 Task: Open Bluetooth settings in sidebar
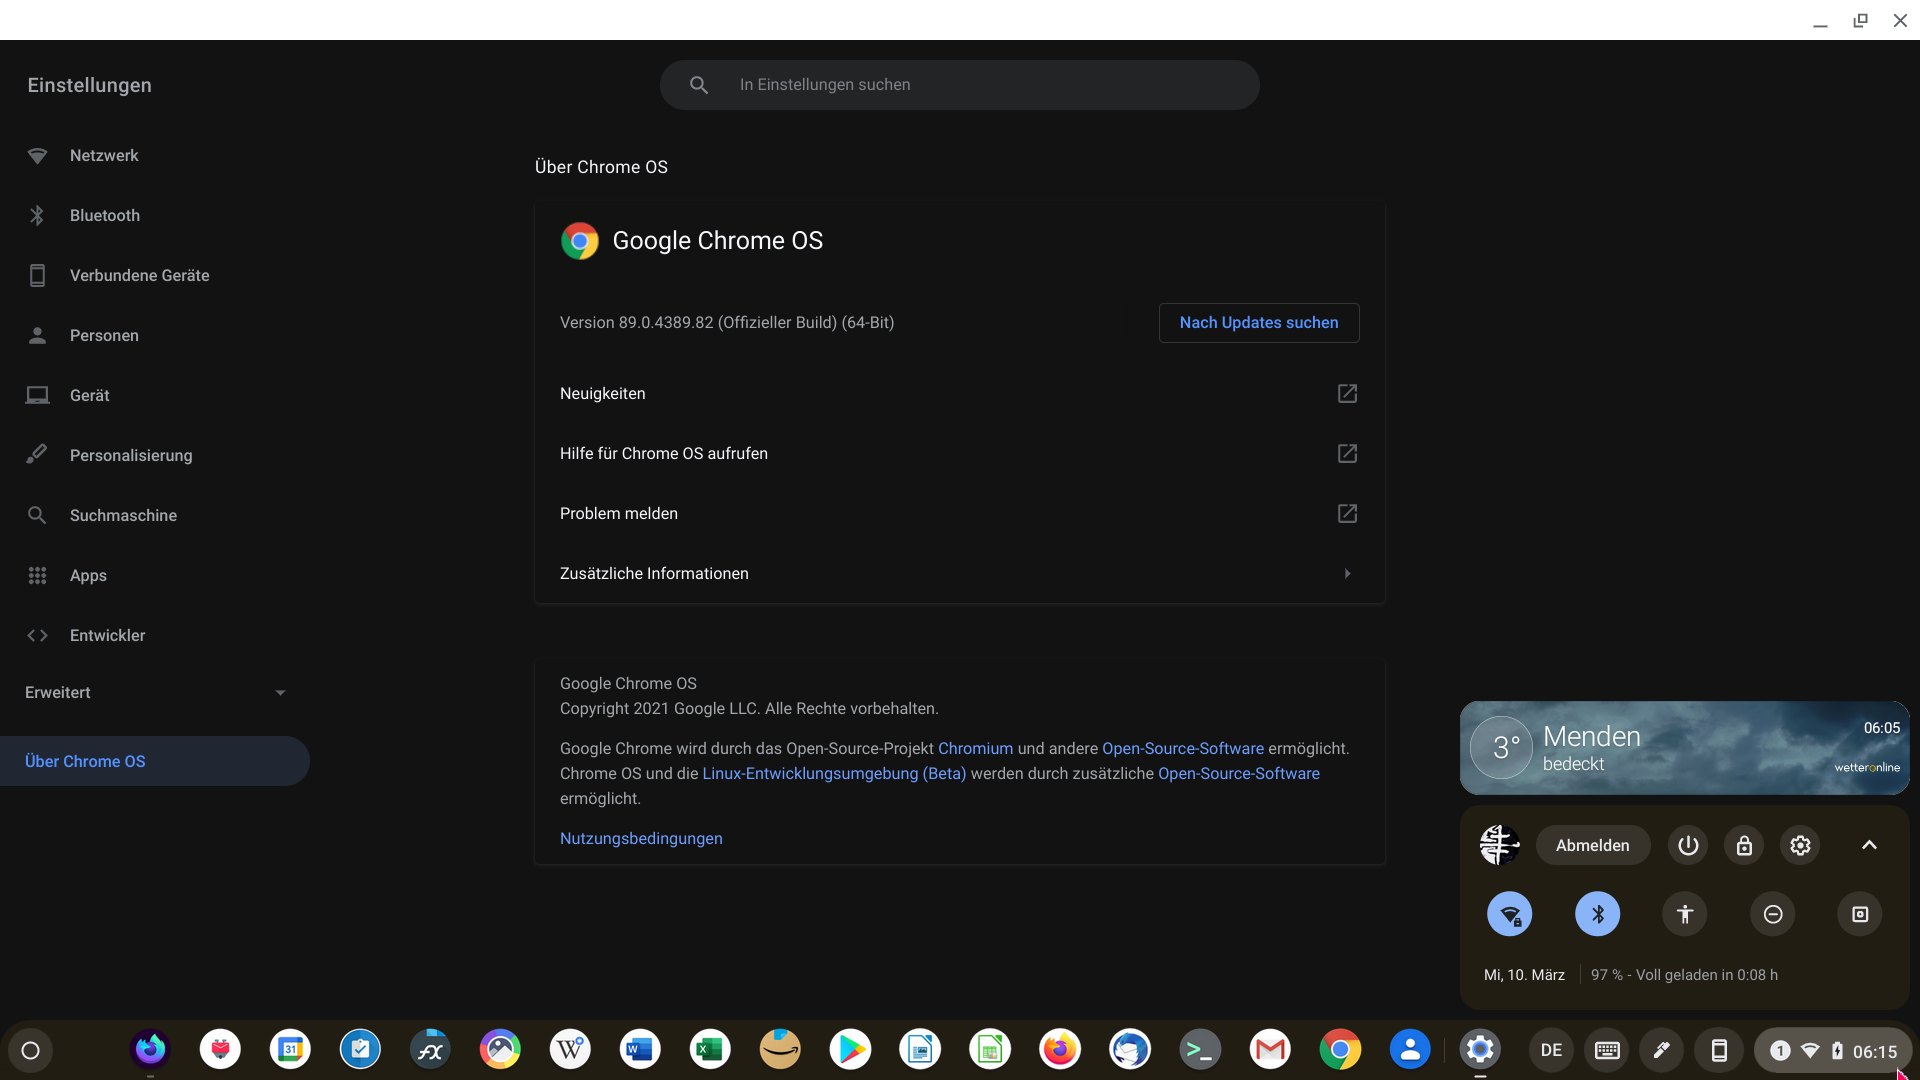pos(155,216)
